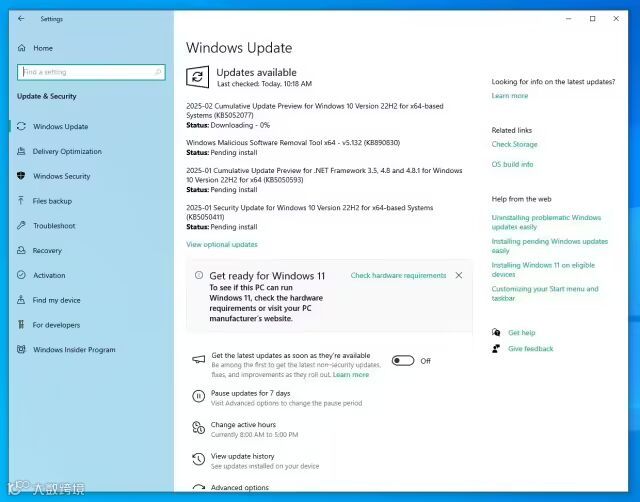Viewport: 640px width, 502px height.
Task: Open the Home icon in sidebar
Action: click(22, 48)
